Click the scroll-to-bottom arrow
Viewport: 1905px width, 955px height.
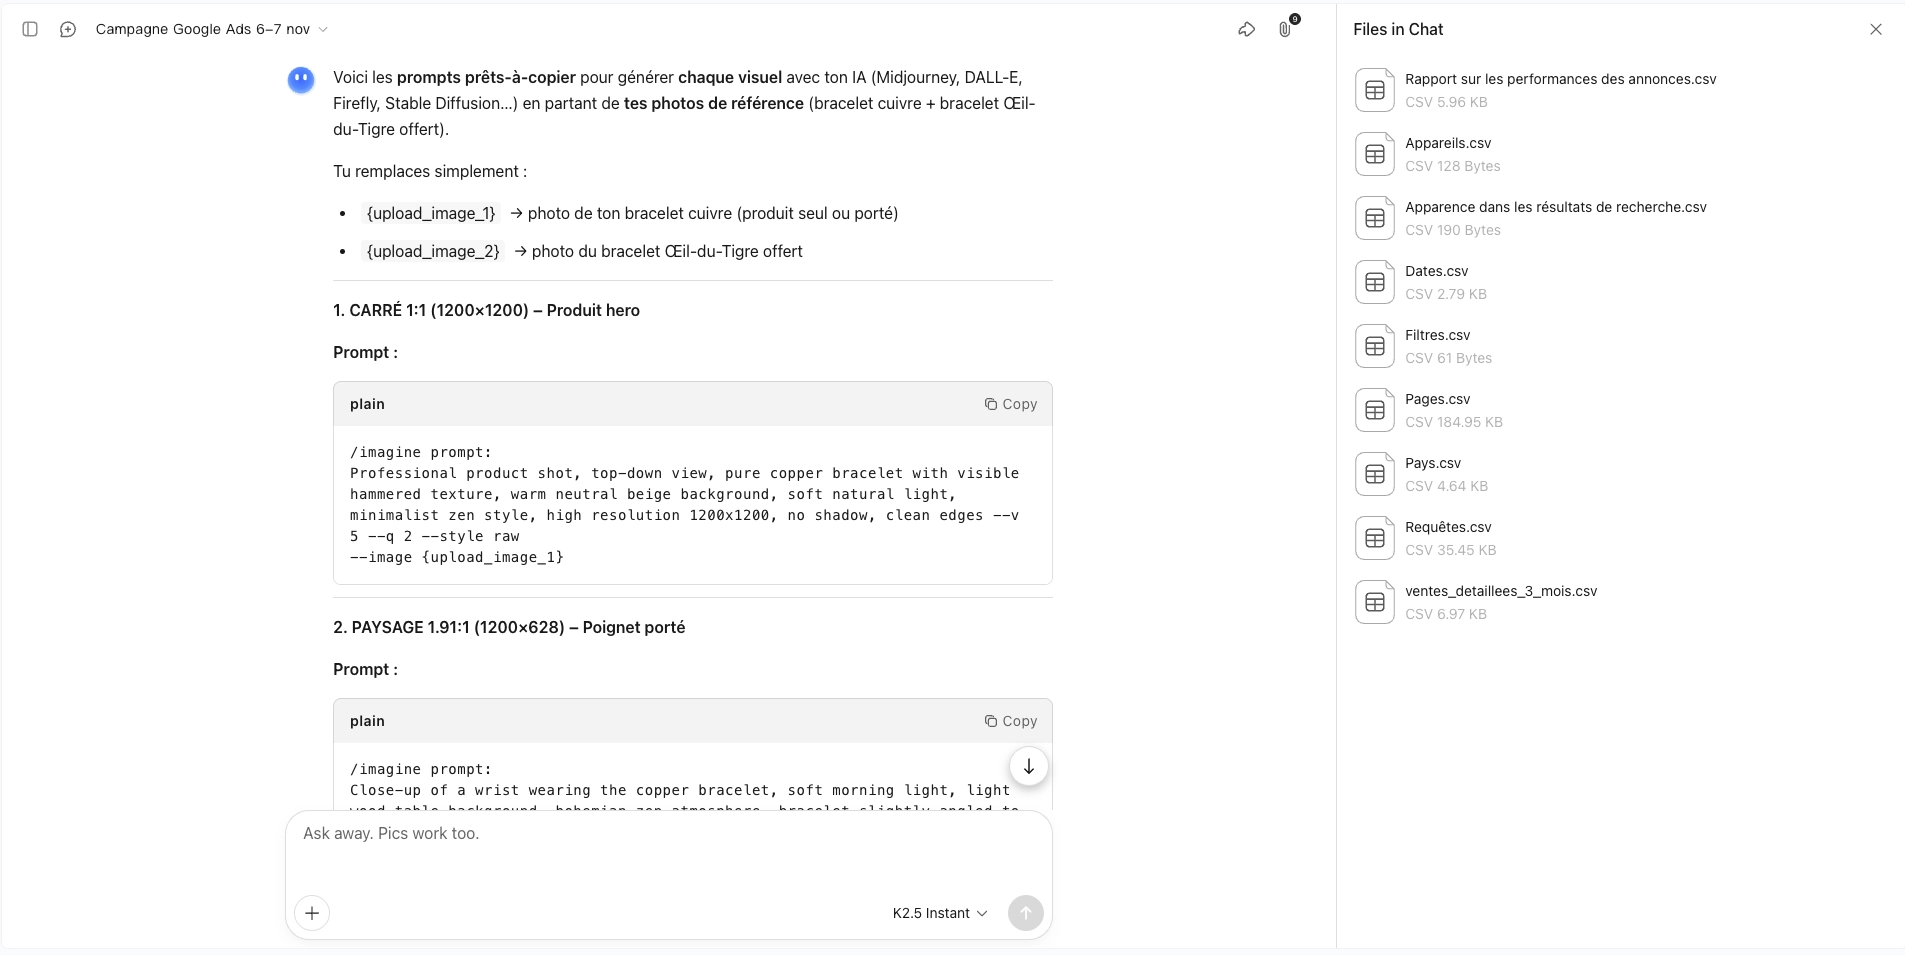click(1027, 765)
